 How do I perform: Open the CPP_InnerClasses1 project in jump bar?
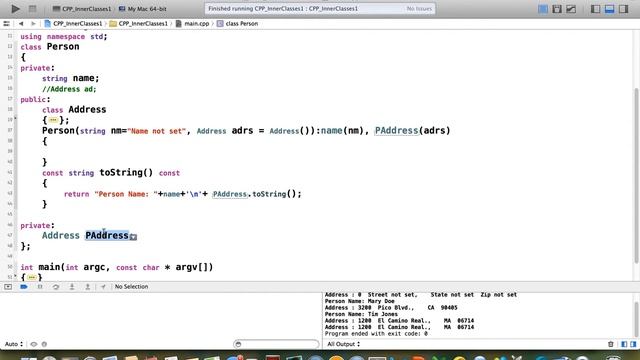click(73, 24)
